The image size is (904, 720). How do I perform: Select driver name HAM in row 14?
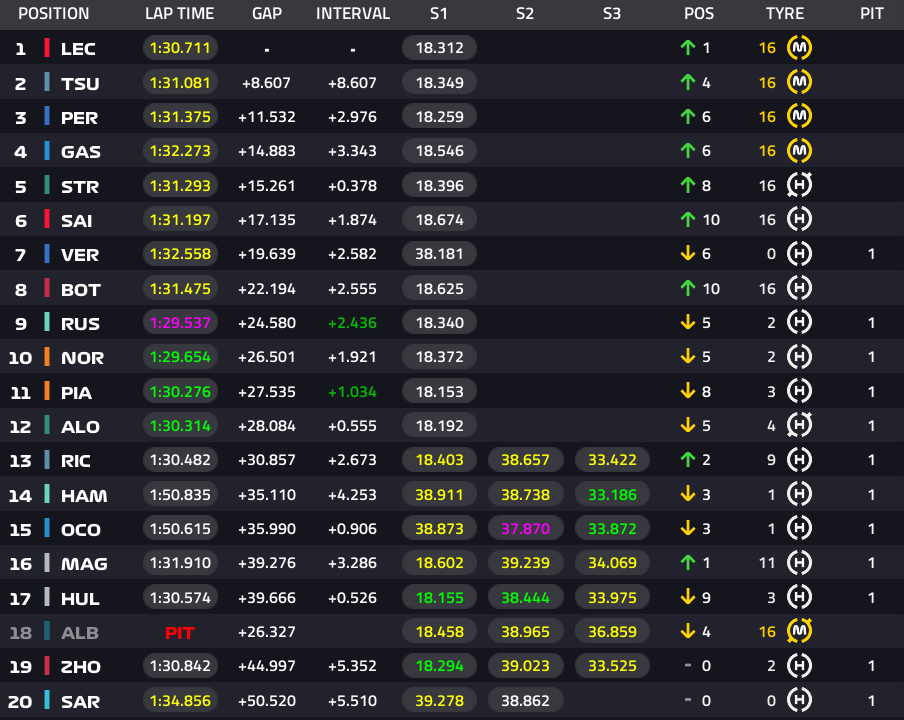[84, 496]
